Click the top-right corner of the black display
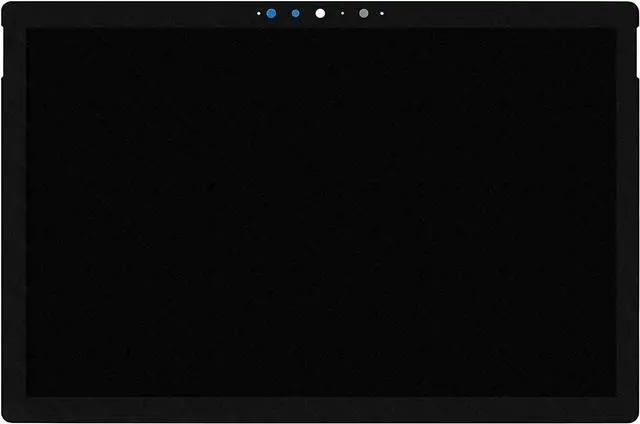The image size is (640, 424). pos(613,29)
